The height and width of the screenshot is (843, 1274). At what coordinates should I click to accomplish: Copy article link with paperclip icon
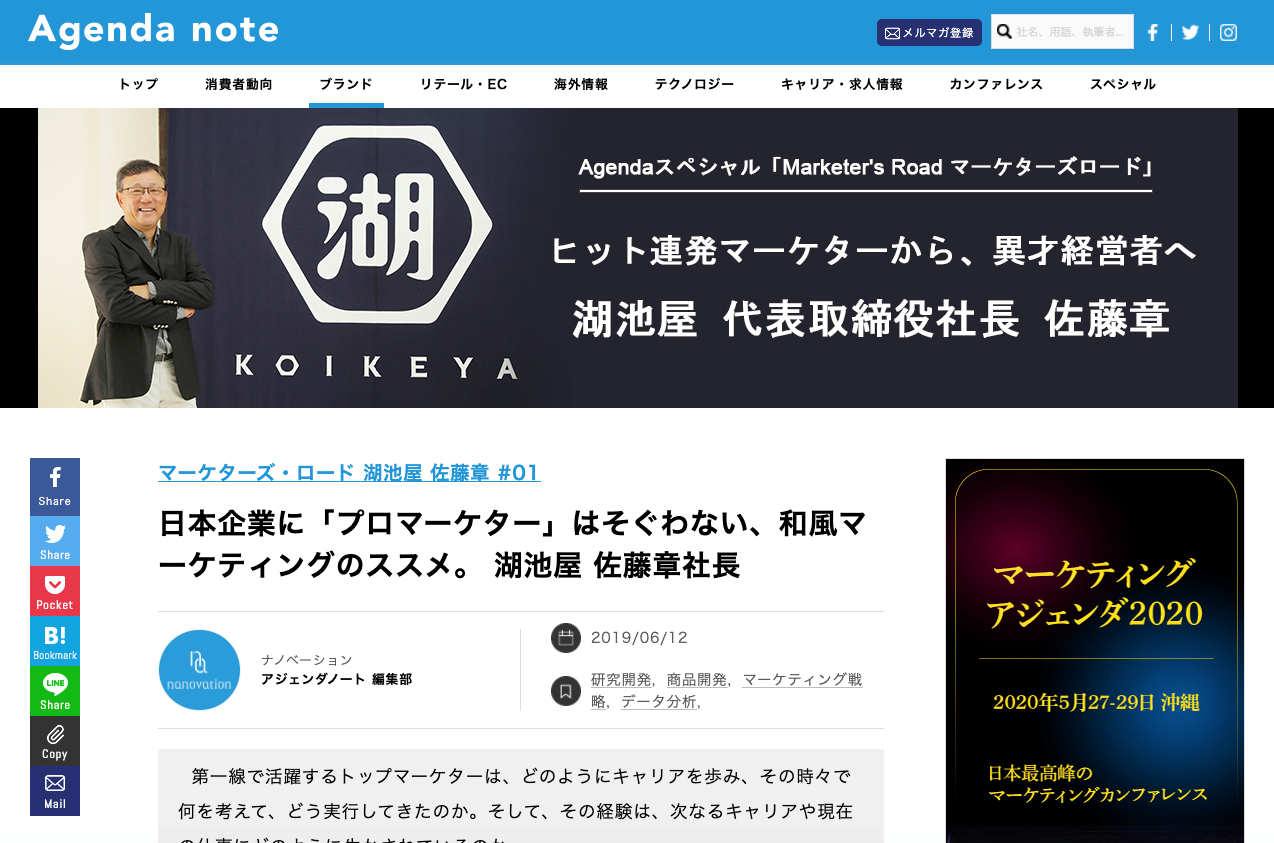pos(55,741)
